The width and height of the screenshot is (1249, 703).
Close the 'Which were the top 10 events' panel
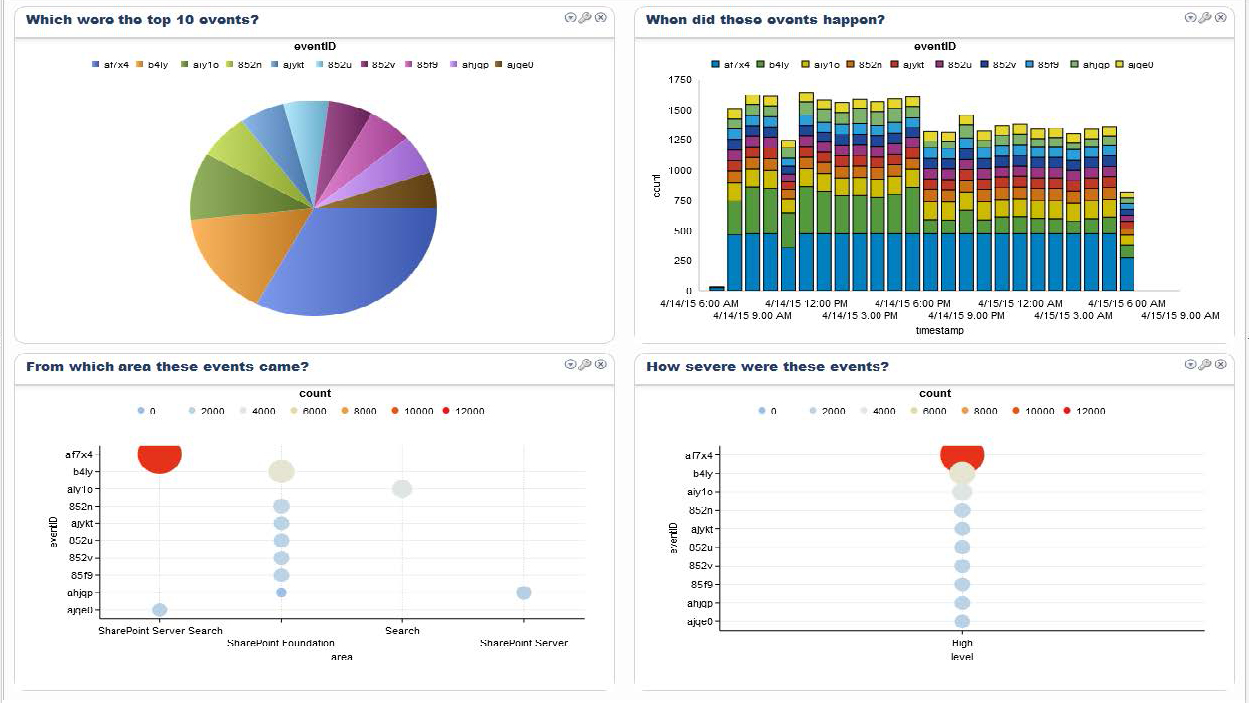(x=600, y=18)
